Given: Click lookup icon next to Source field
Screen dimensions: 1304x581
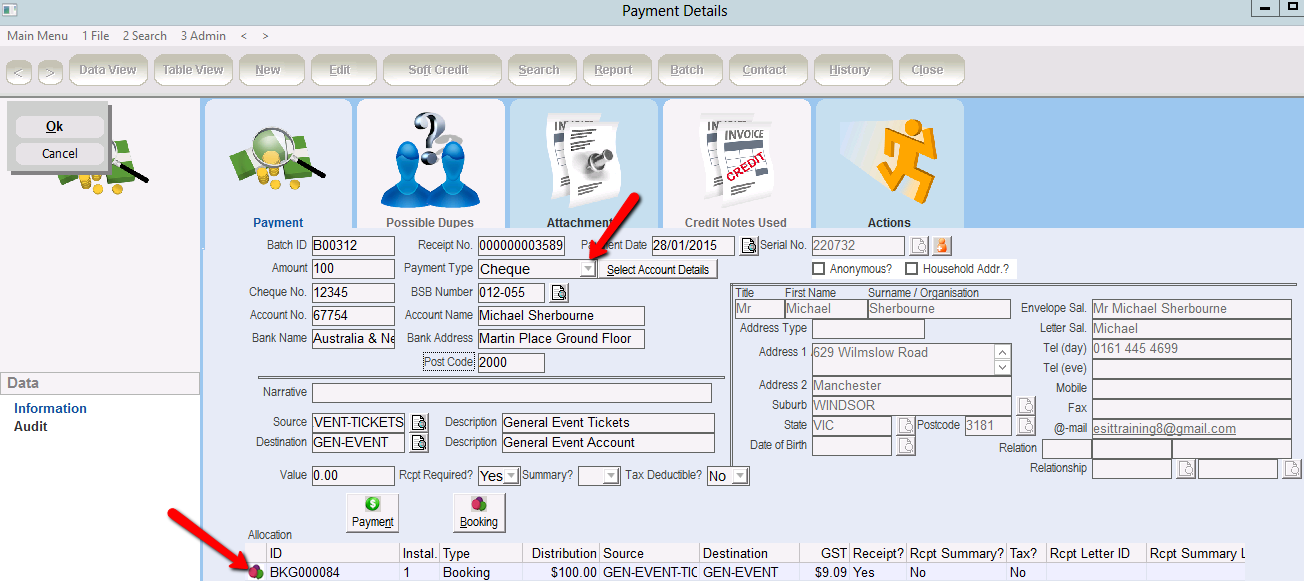Looking at the screenshot, I should click(x=420, y=422).
